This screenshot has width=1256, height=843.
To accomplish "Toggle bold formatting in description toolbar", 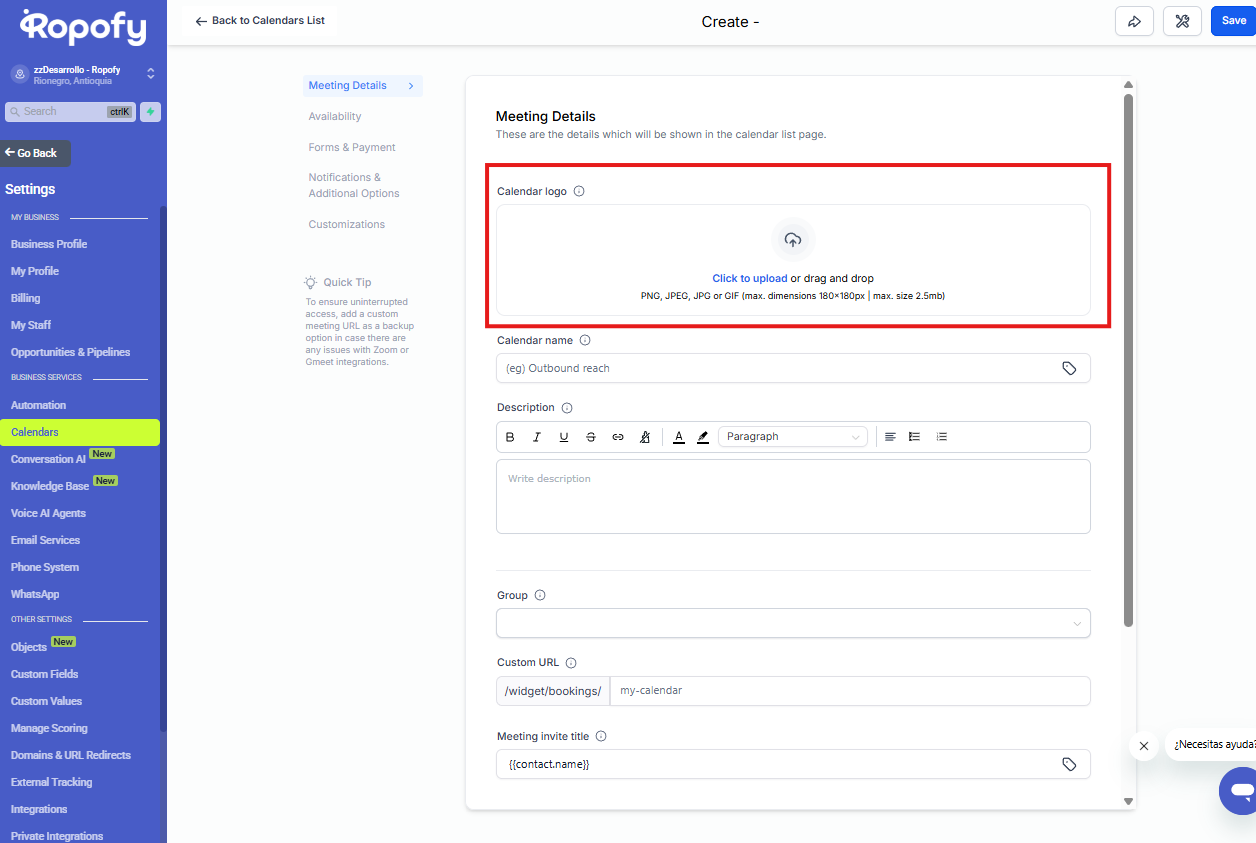I will 510,437.
